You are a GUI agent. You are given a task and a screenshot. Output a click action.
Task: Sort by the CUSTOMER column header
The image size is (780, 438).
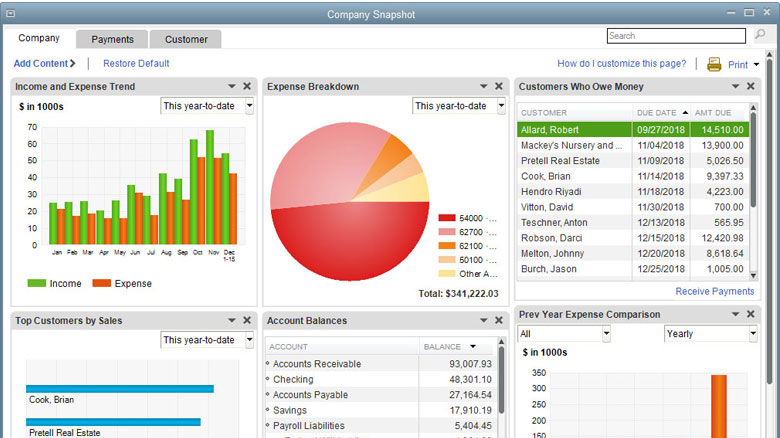tap(575, 113)
